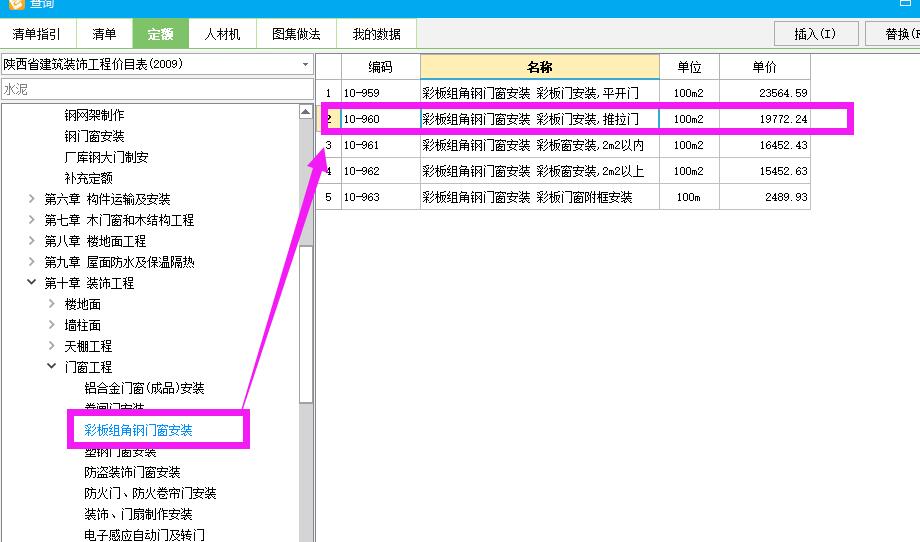920x542 pixels.
Task: Open the query window app icon
Action: coord(16,4)
